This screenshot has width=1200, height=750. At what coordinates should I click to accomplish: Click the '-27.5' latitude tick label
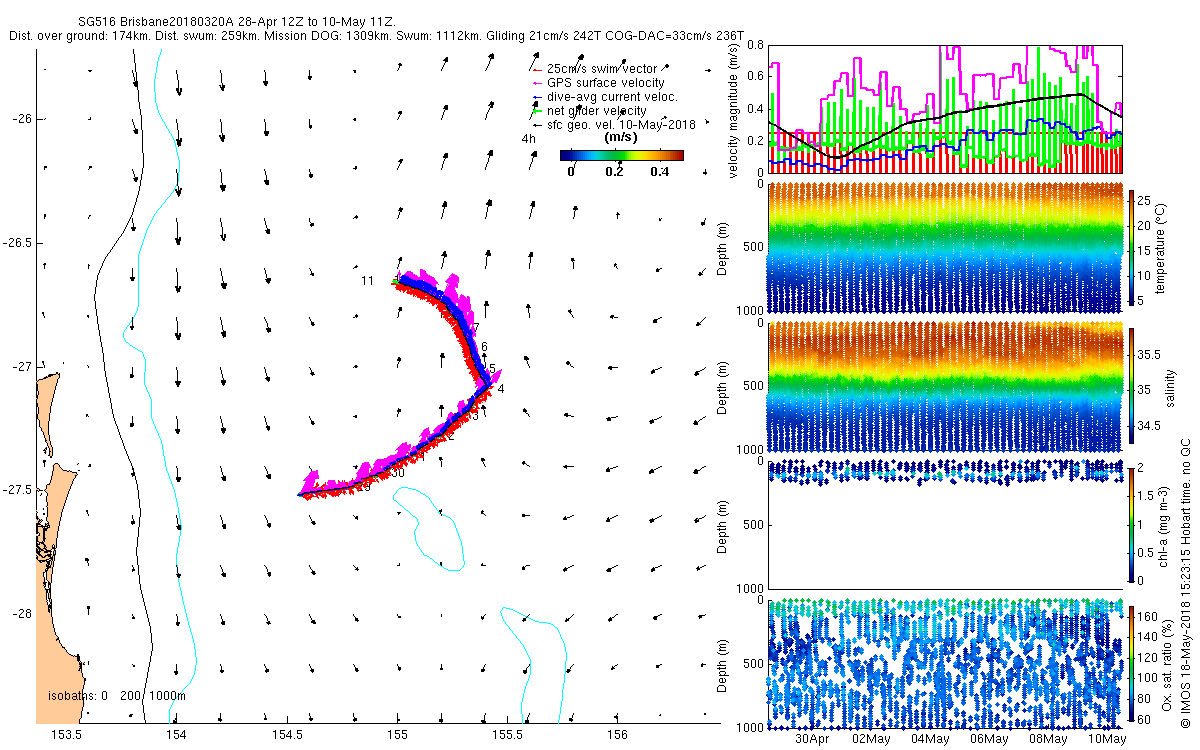point(17,490)
